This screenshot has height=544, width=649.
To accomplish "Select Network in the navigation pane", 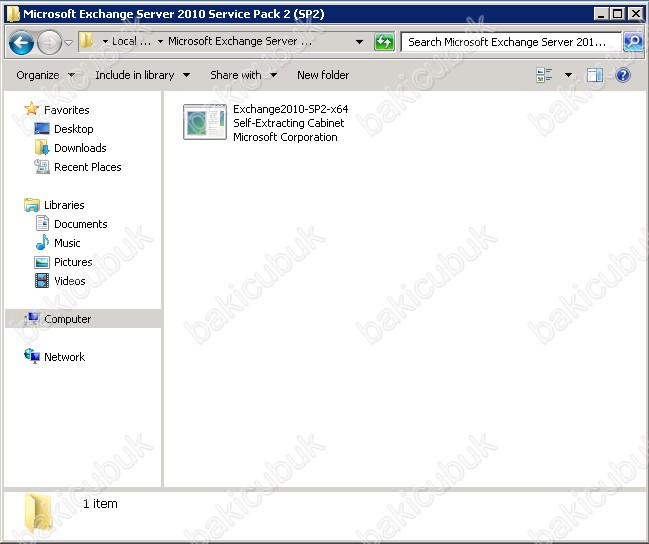I will [x=65, y=357].
